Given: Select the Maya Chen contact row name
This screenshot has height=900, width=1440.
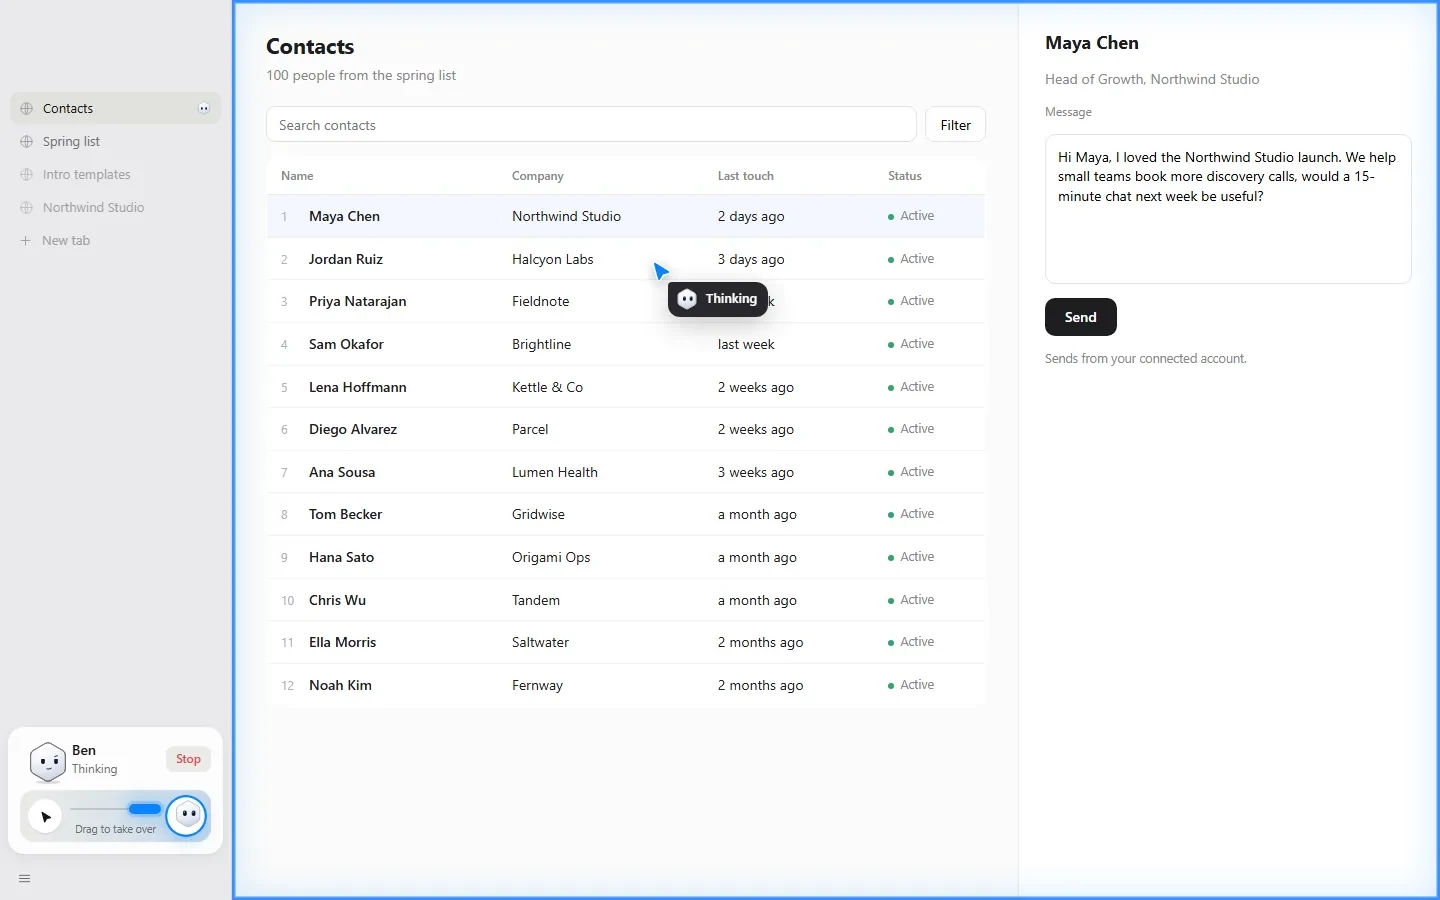Looking at the screenshot, I should click(x=344, y=216).
